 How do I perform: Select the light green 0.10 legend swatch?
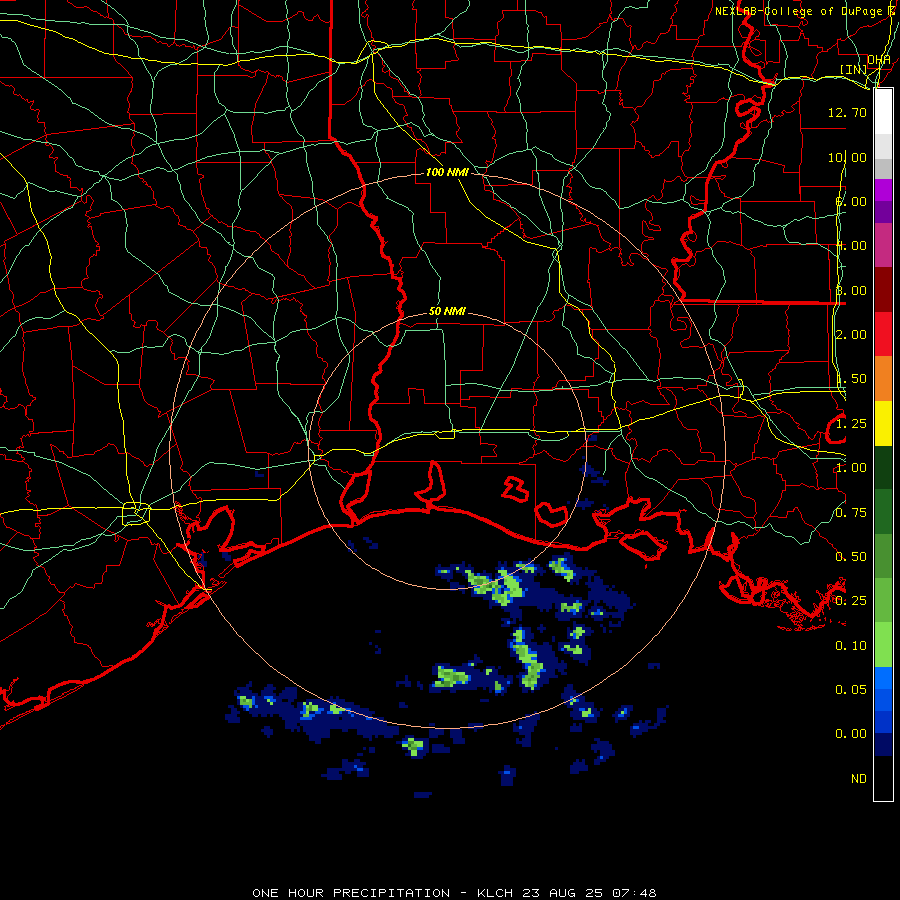coord(883,645)
